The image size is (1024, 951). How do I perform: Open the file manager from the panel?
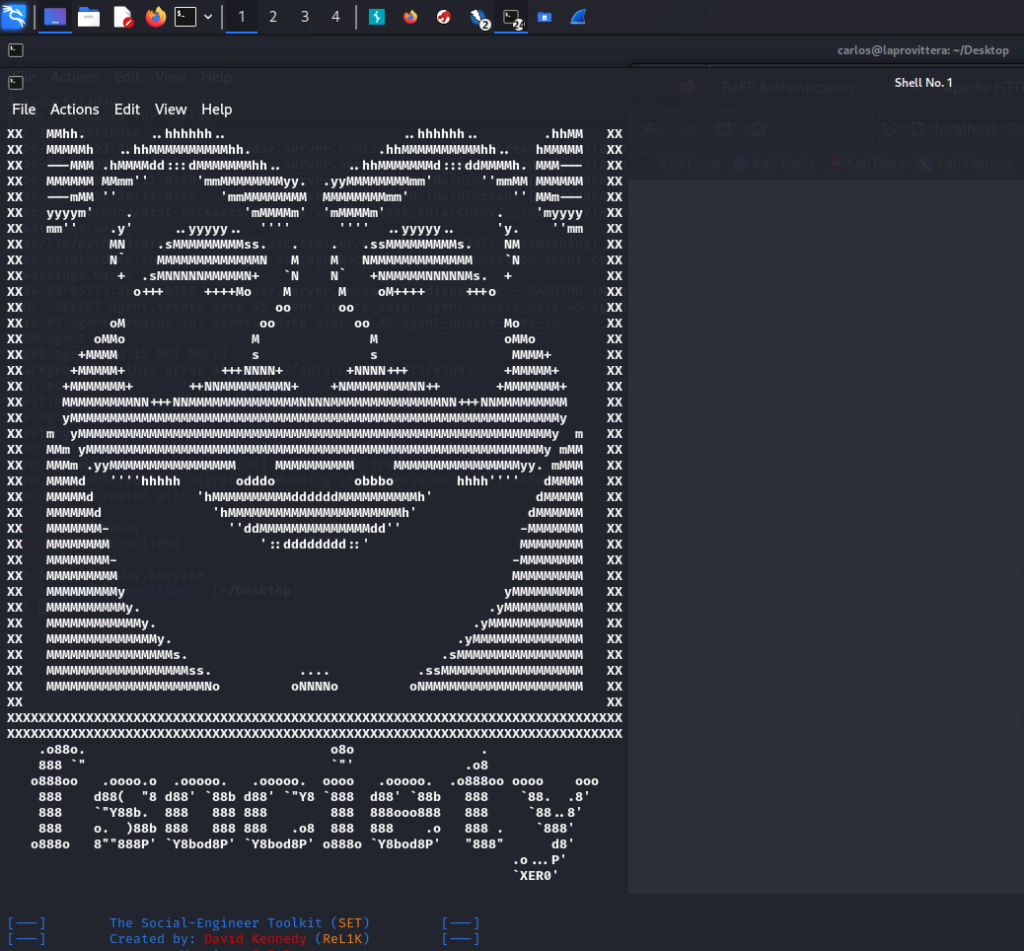click(89, 17)
